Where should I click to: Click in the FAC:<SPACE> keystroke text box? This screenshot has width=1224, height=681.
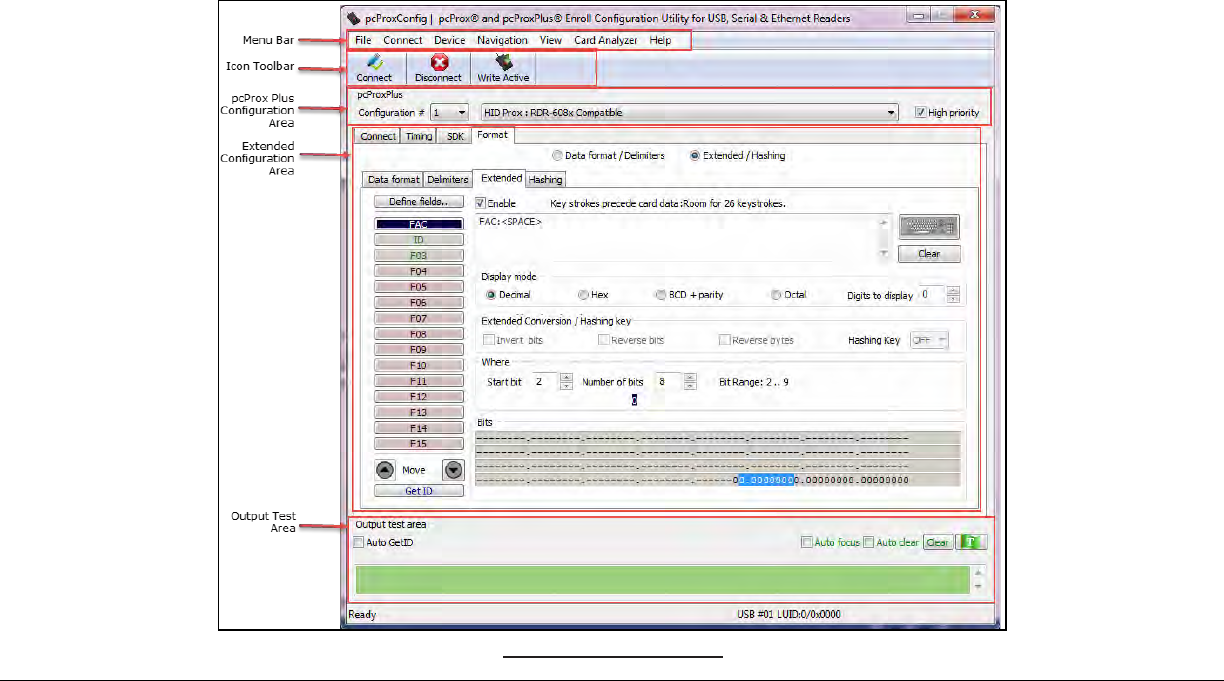(x=676, y=238)
